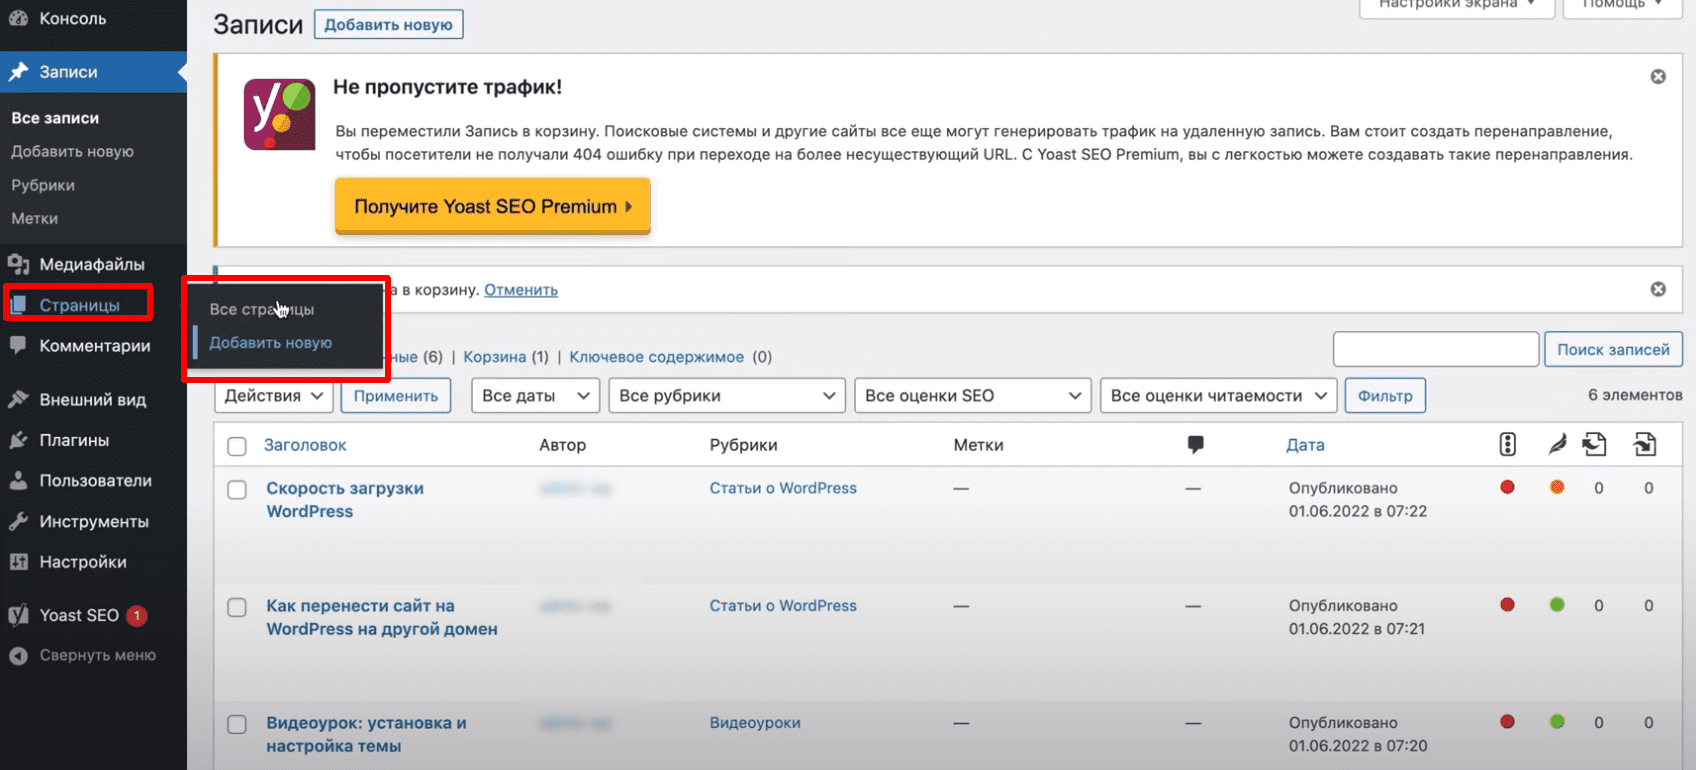Click the SEO score column icon

(1507, 445)
